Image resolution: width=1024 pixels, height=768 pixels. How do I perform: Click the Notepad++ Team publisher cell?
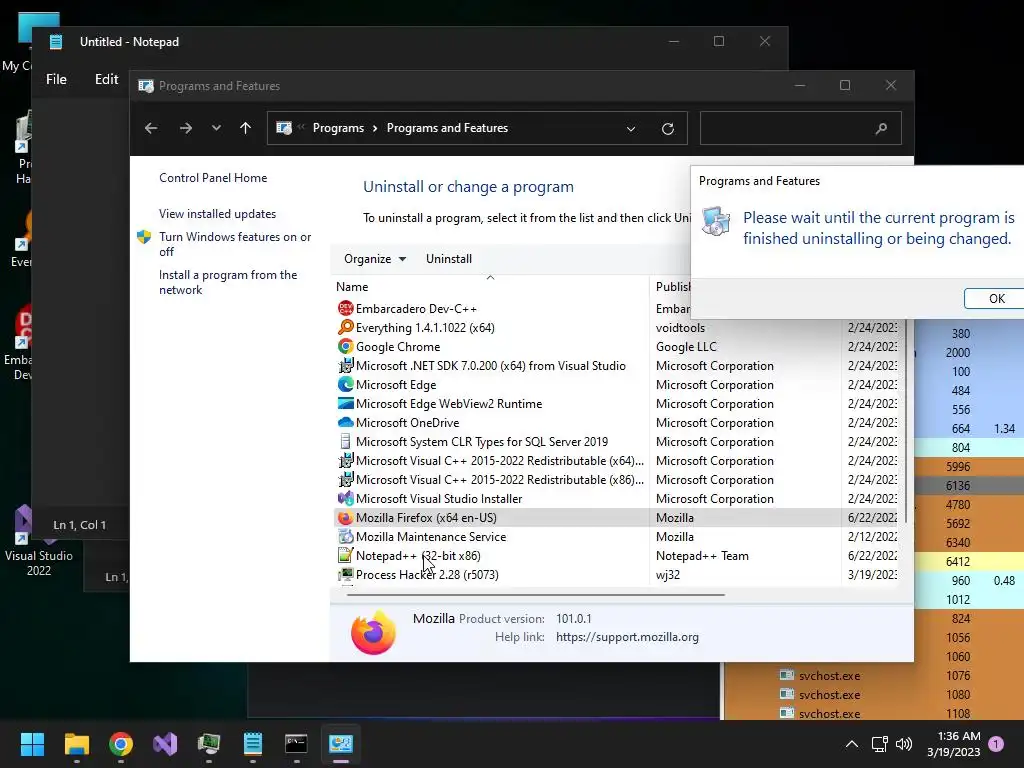[x=702, y=555]
